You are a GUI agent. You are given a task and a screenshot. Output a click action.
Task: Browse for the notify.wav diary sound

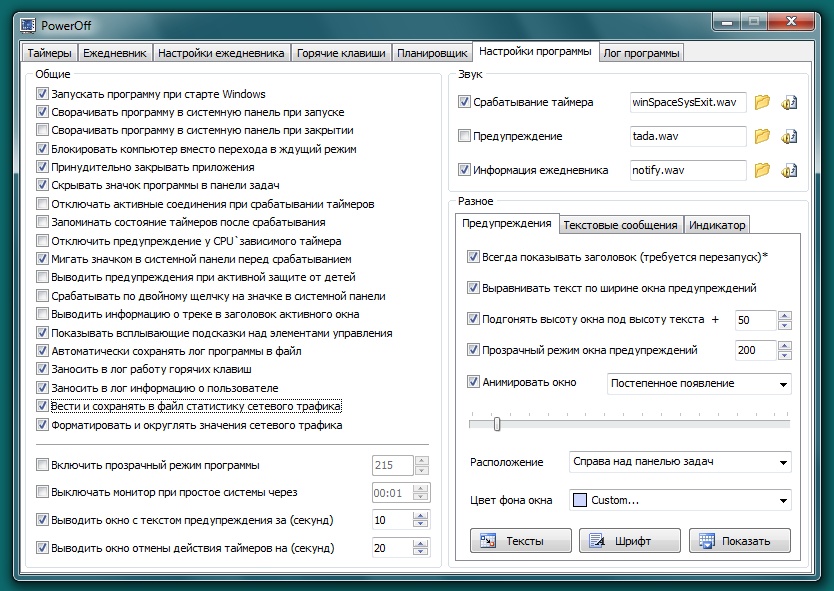click(x=762, y=170)
